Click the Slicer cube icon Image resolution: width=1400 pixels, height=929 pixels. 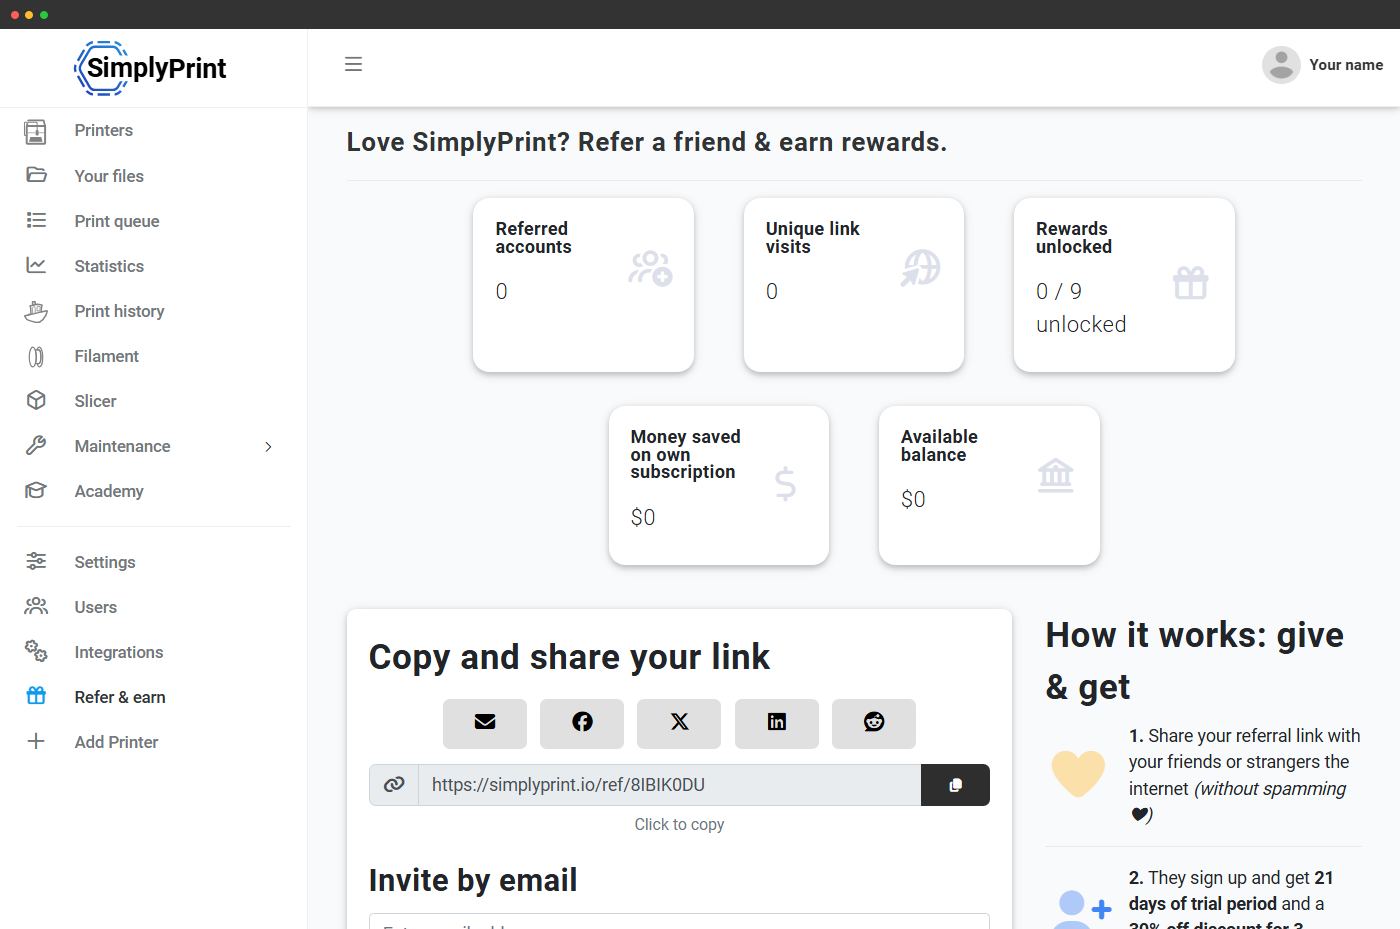[x=36, y=400]
